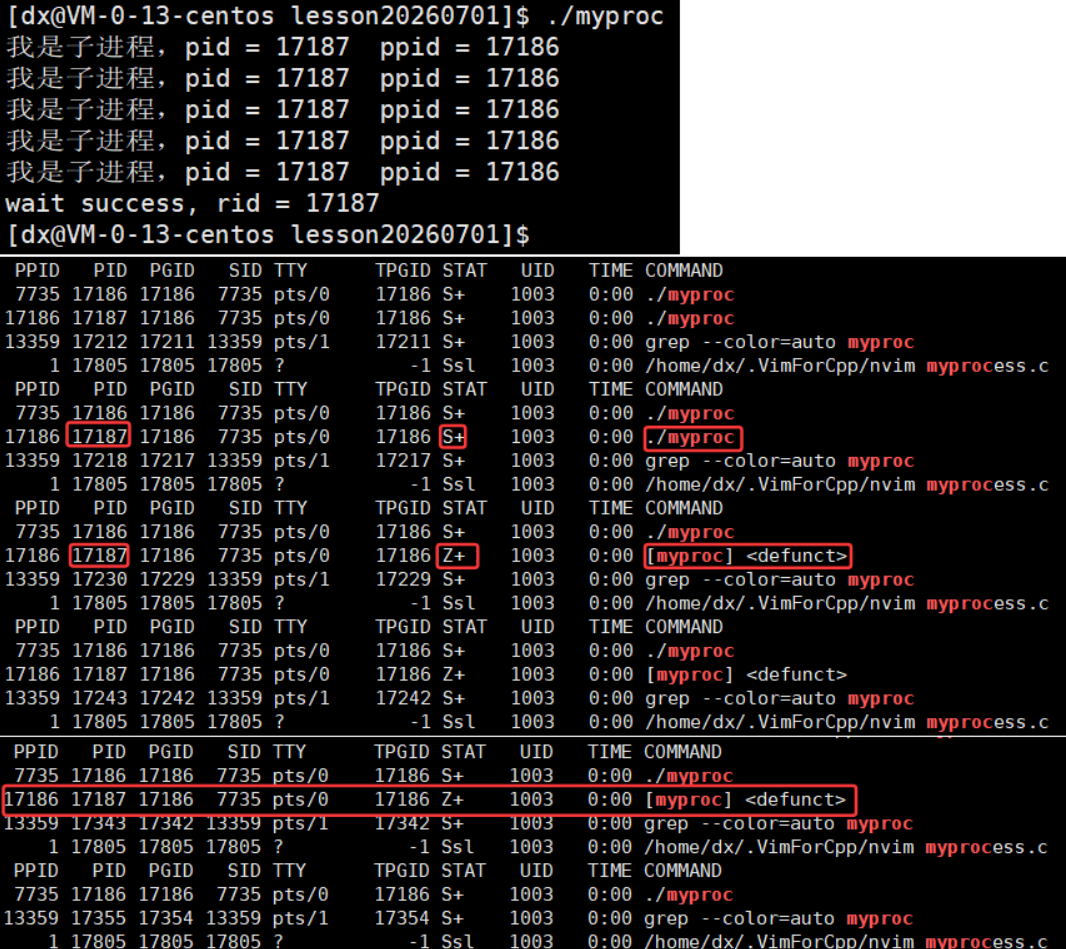Click the "wait success, rid = 17187" output line
The image size is (1066, 949).
[x=192, y=203]
